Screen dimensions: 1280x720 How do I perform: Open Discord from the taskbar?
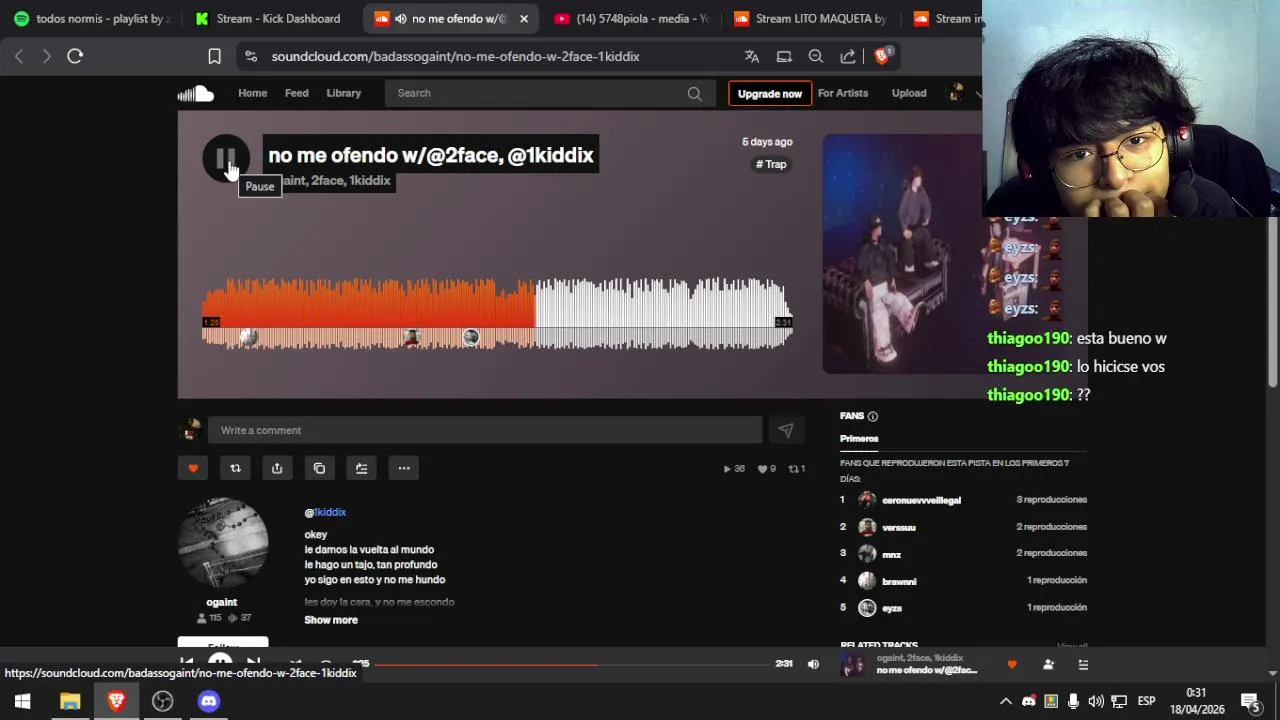click(x=208, y=701)
